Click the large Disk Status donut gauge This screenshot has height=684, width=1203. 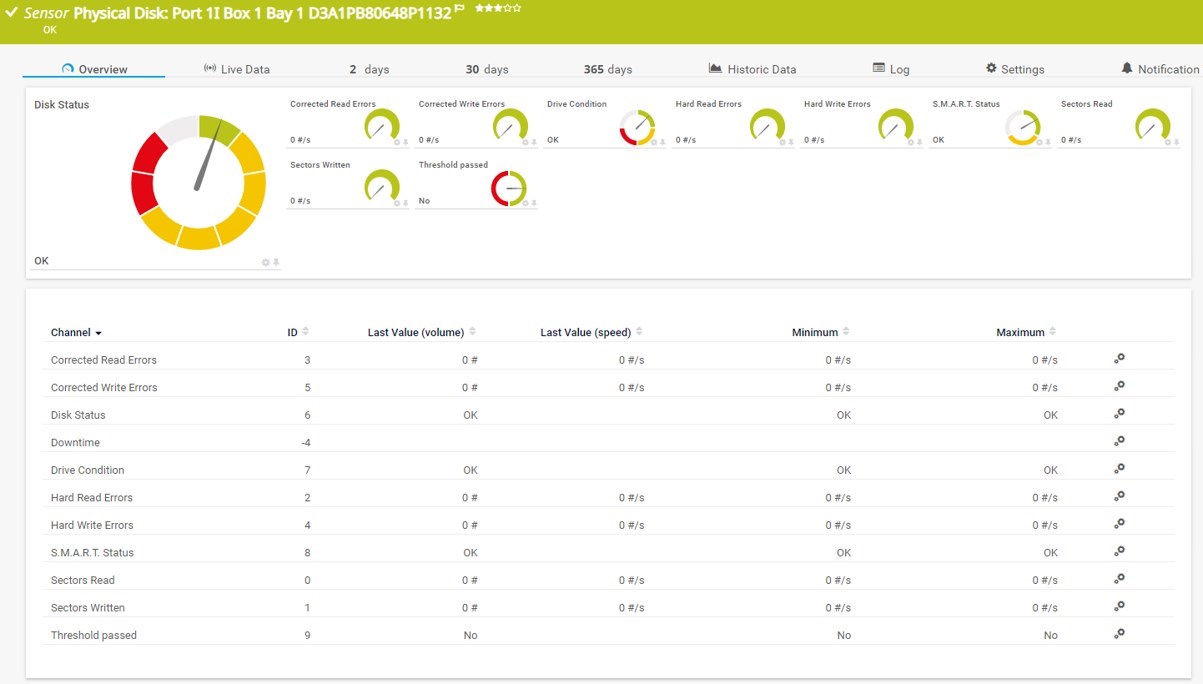click(x=198, y=182)
